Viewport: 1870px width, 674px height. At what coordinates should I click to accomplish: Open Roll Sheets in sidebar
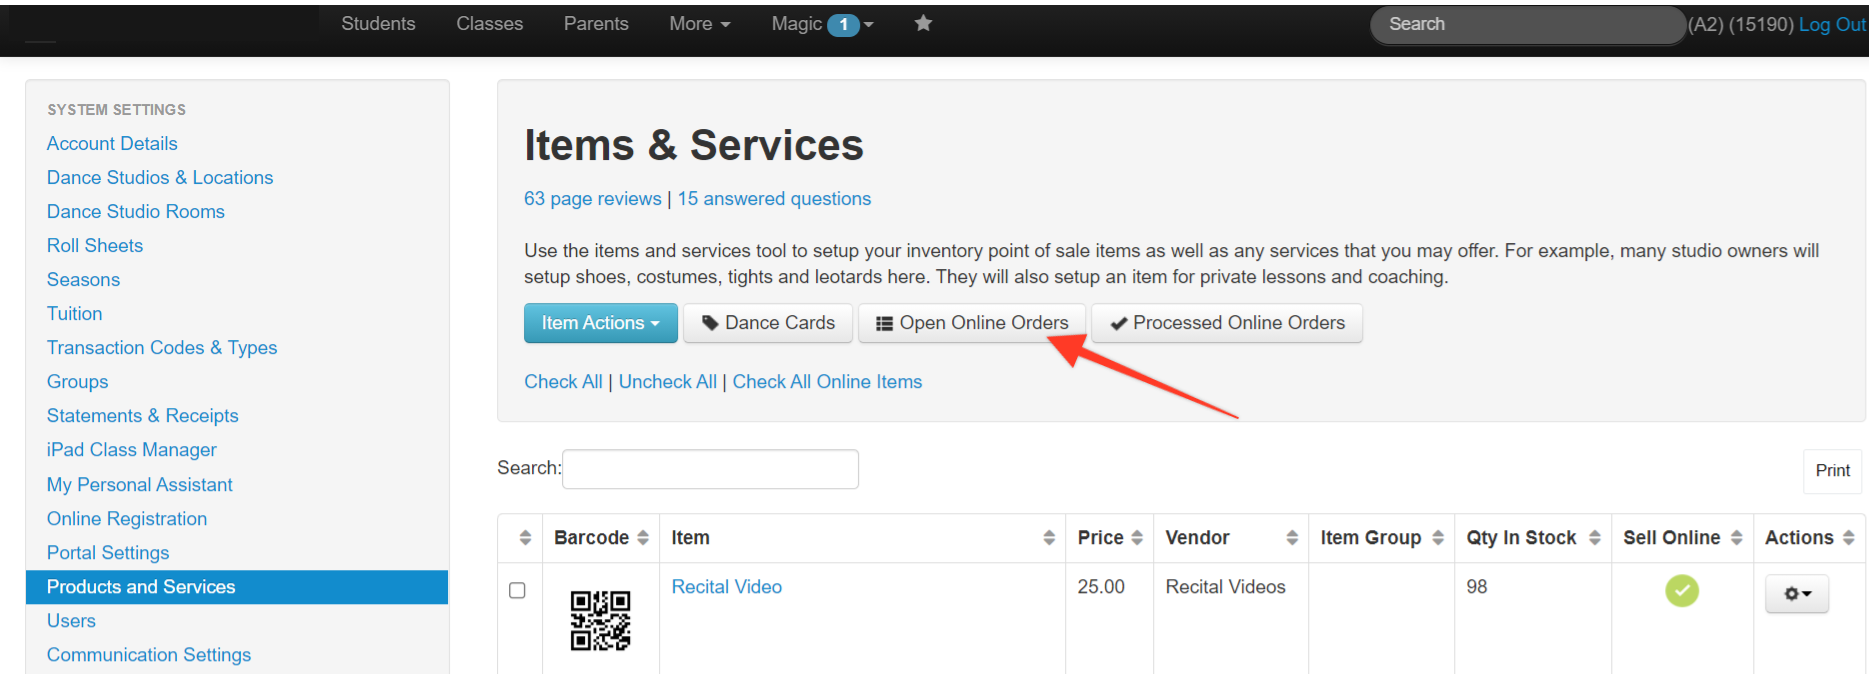(x=95, y=246)
